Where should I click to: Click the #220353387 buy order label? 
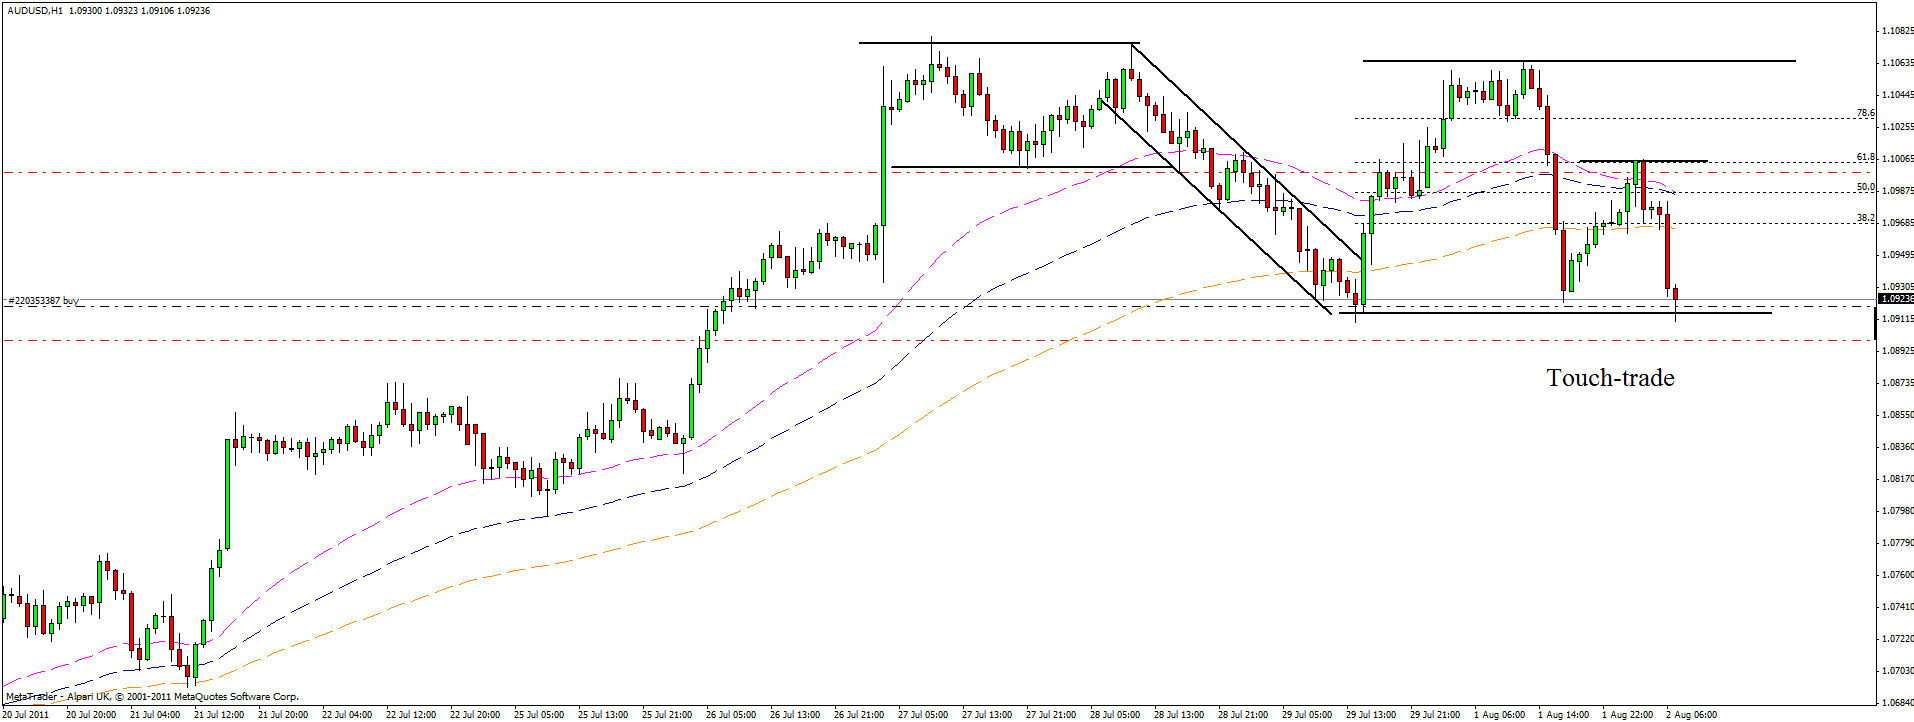[43, 300]
